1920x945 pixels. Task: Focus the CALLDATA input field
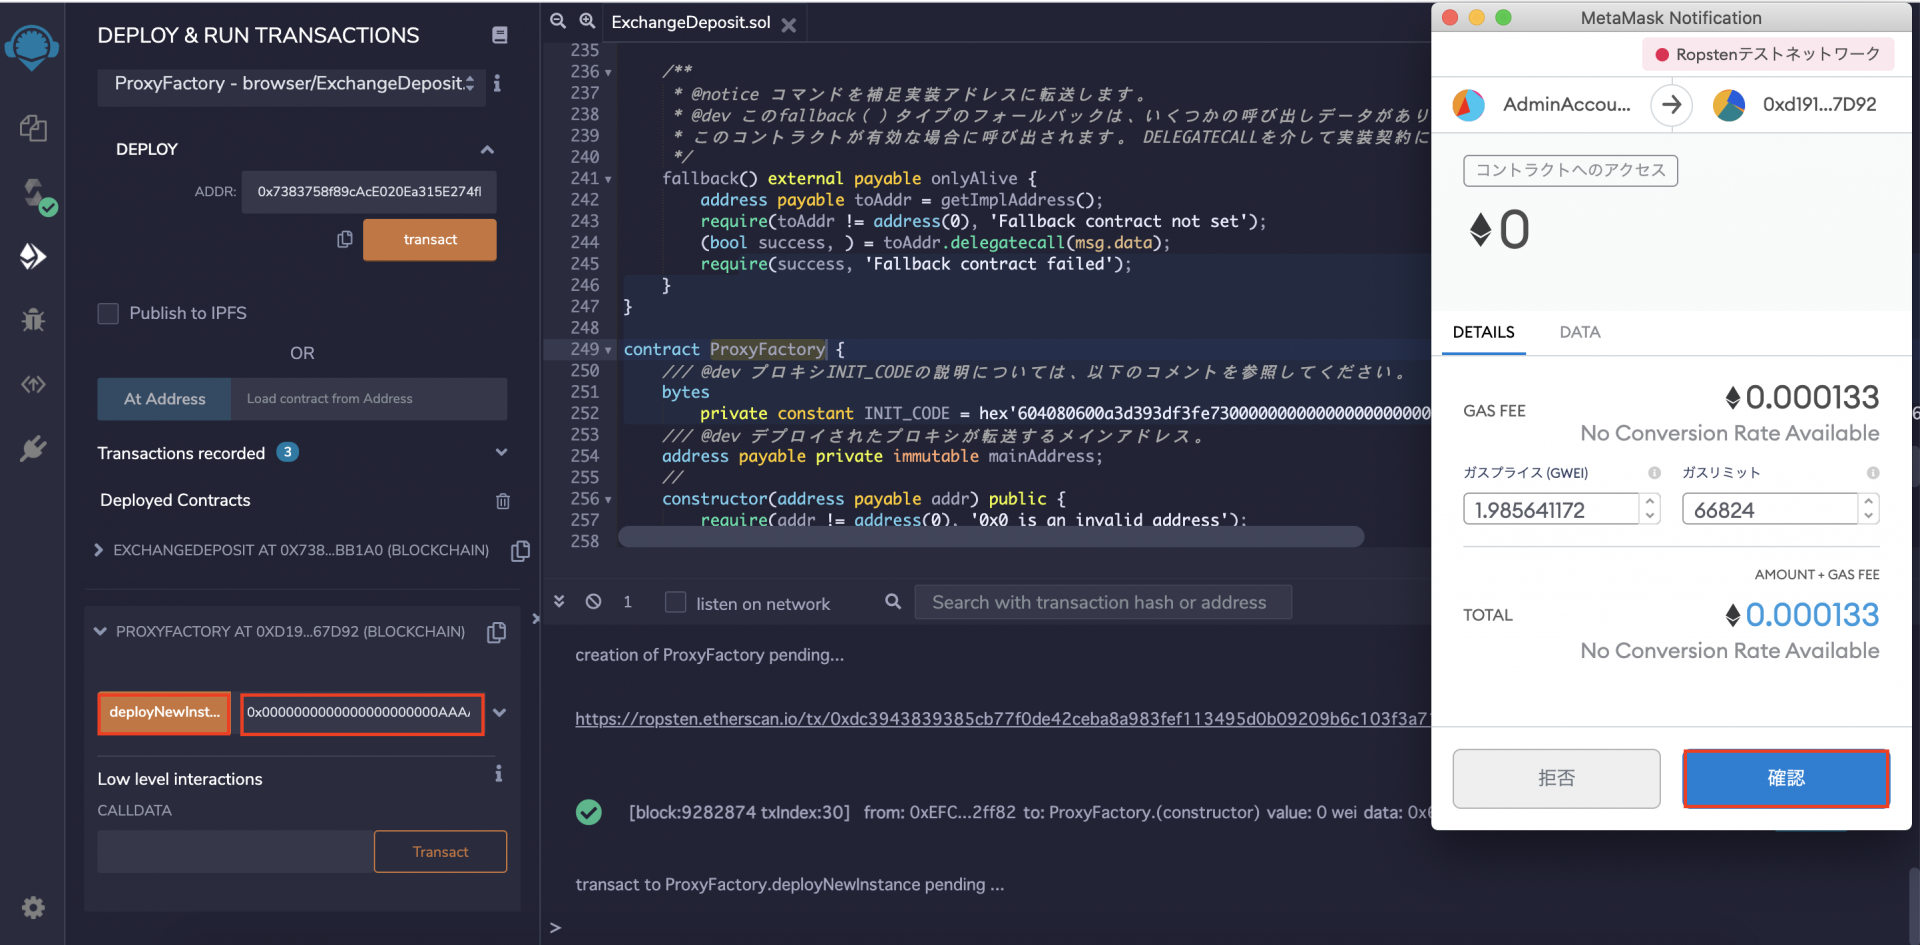coord(236,852)
